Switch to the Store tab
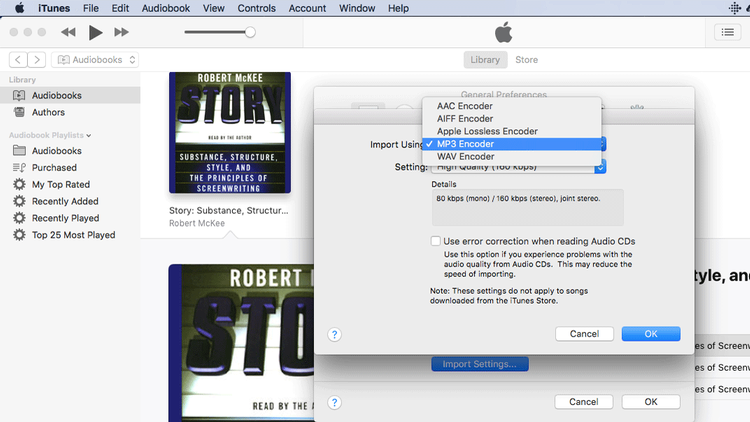 point(526,60)
